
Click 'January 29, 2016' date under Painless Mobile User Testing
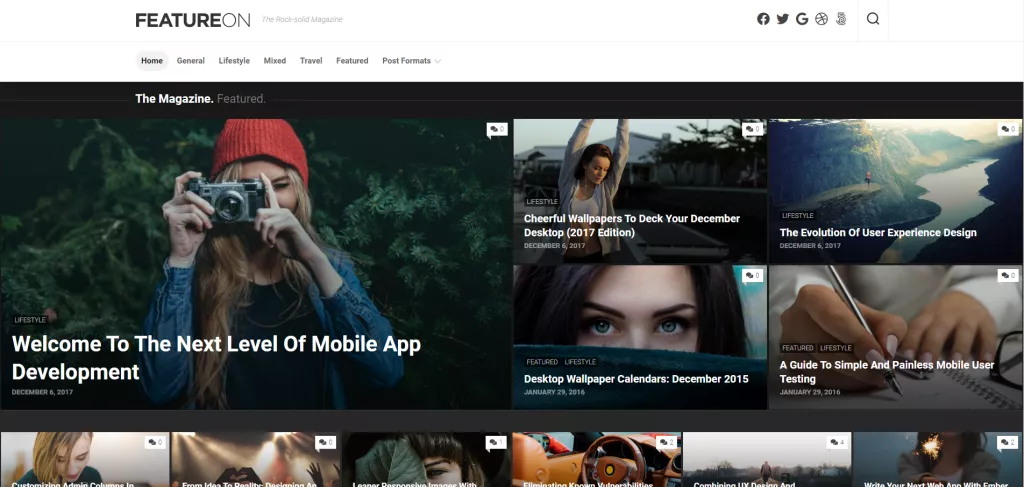click(810, 392)
